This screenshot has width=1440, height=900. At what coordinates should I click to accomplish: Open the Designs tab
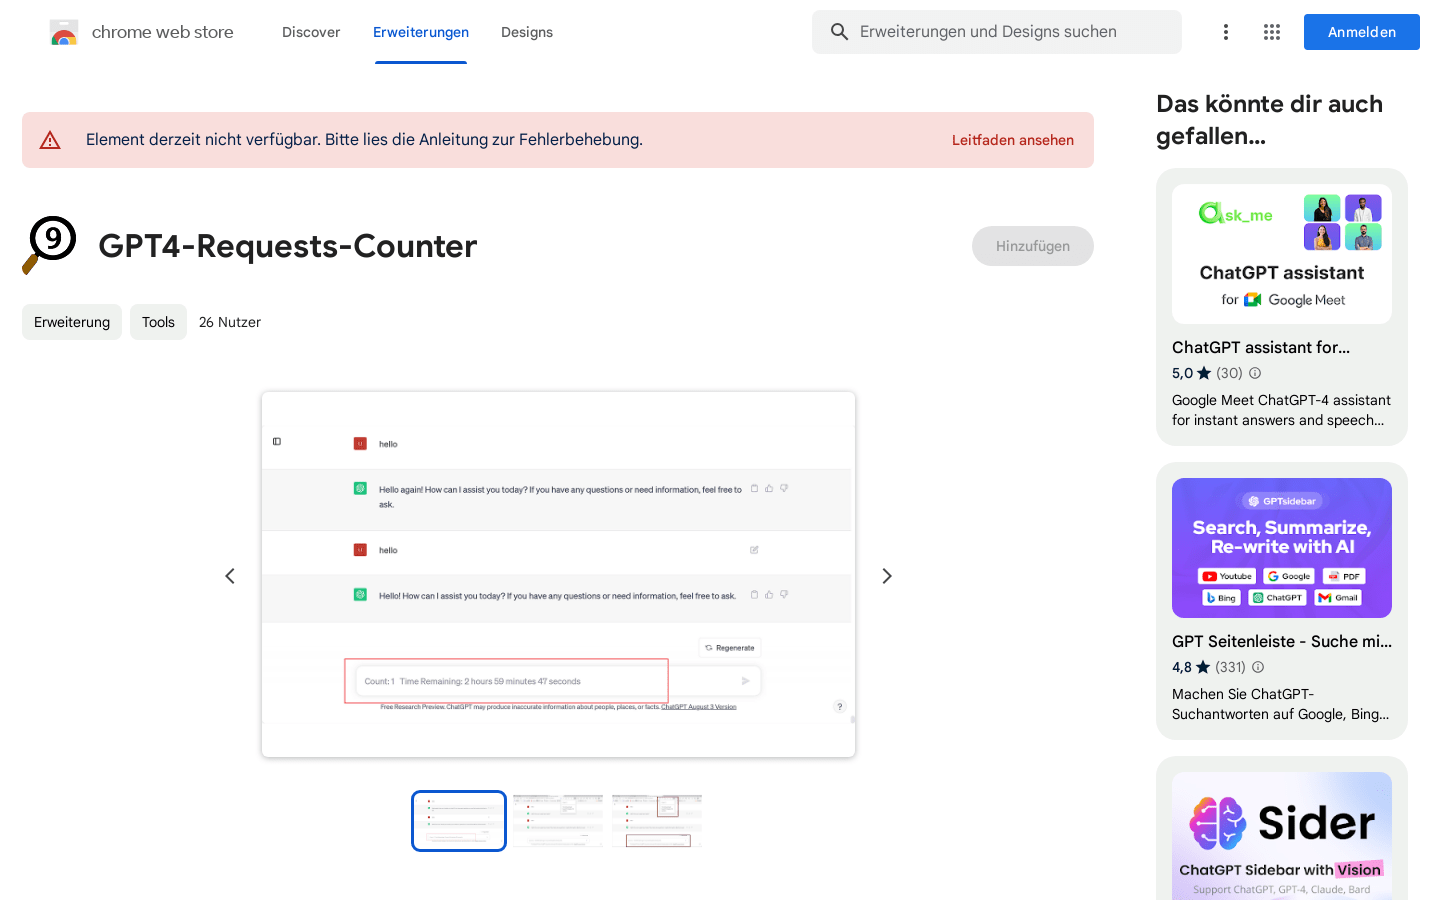click(527, 32)
